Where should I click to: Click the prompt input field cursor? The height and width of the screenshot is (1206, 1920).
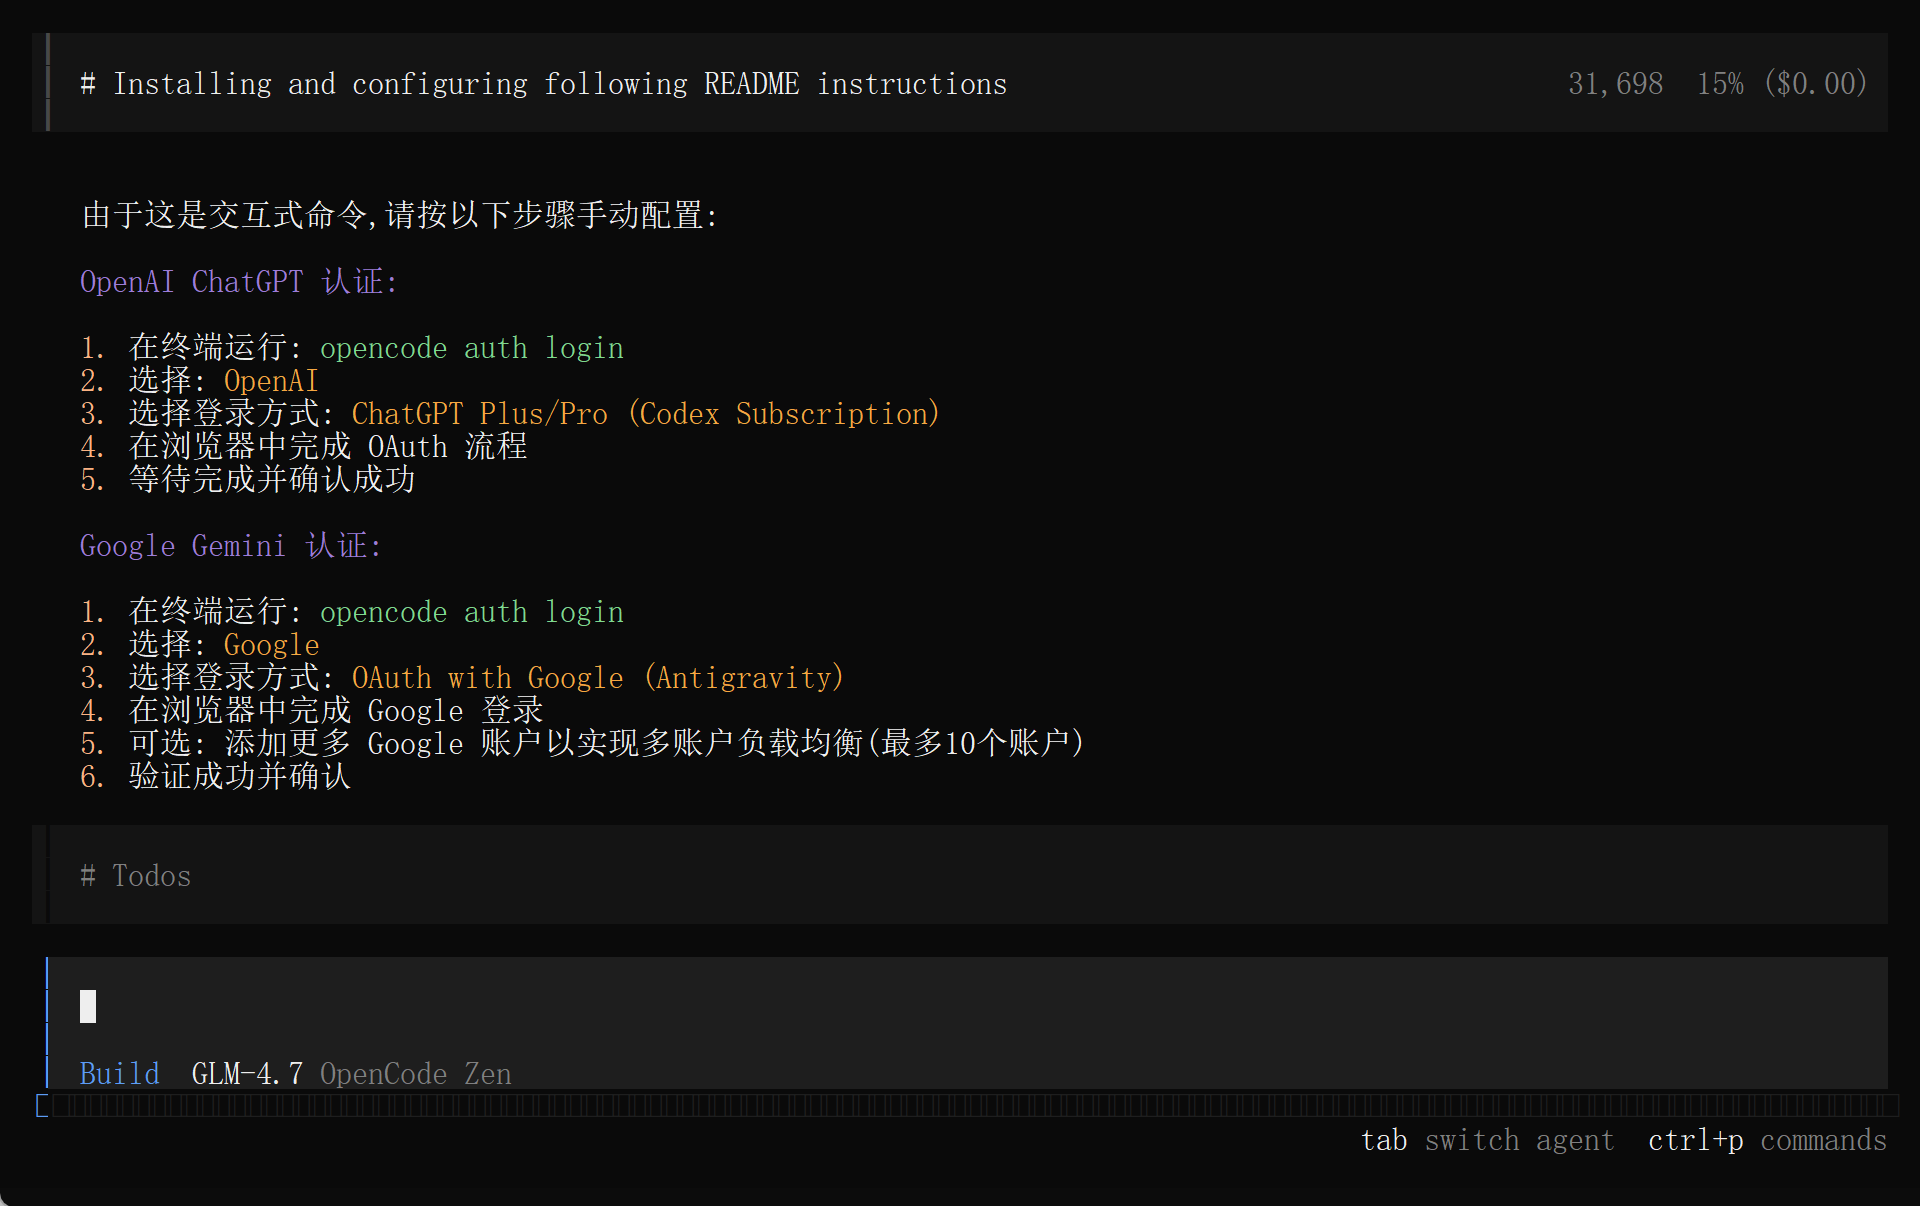click(x=88, y=1006)
